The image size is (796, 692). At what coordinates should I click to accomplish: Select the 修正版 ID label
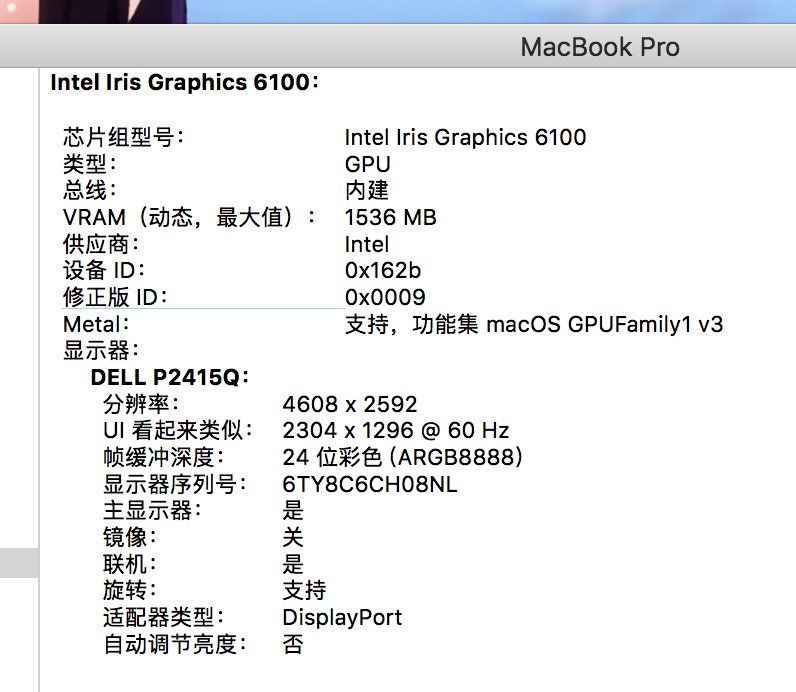115,297
